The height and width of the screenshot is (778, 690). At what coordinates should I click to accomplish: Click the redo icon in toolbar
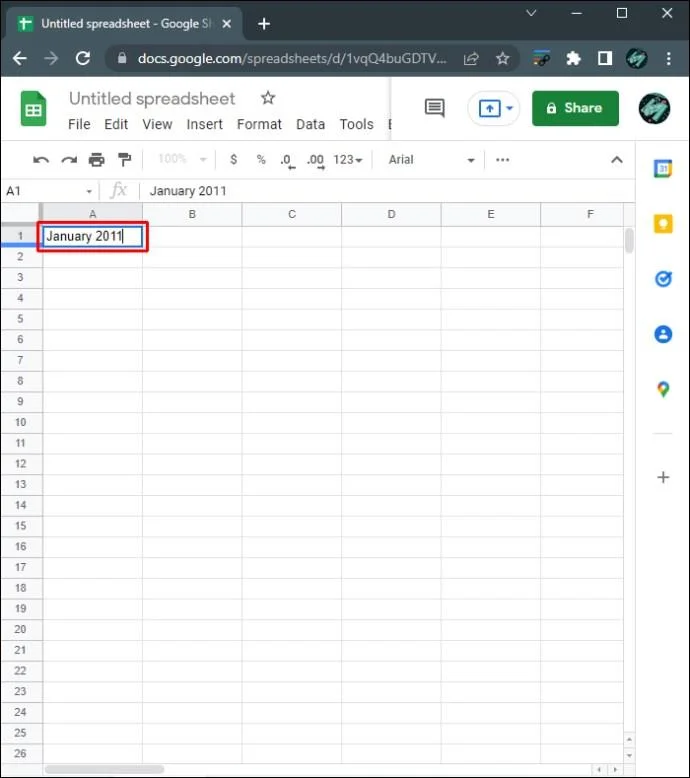[69, 160]
